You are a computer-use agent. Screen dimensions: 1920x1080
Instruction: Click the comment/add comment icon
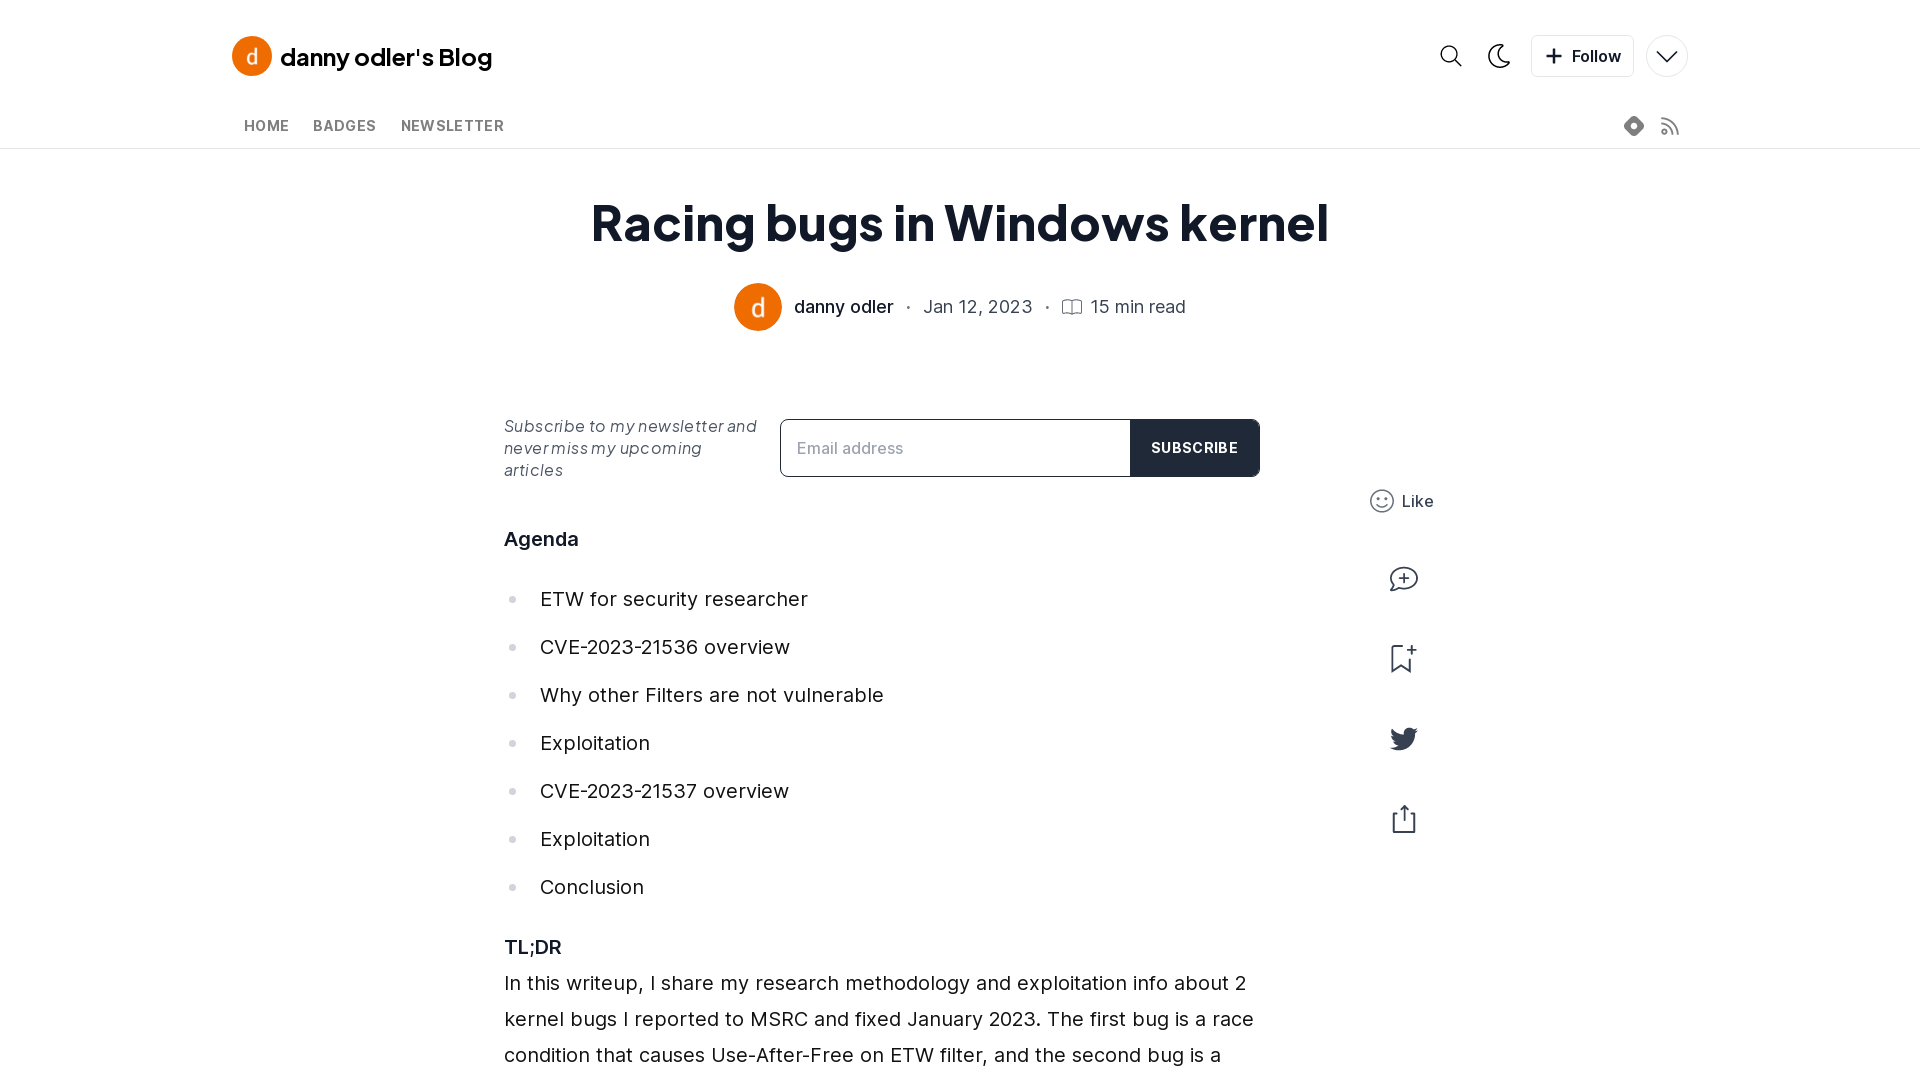click(1403, 580)
